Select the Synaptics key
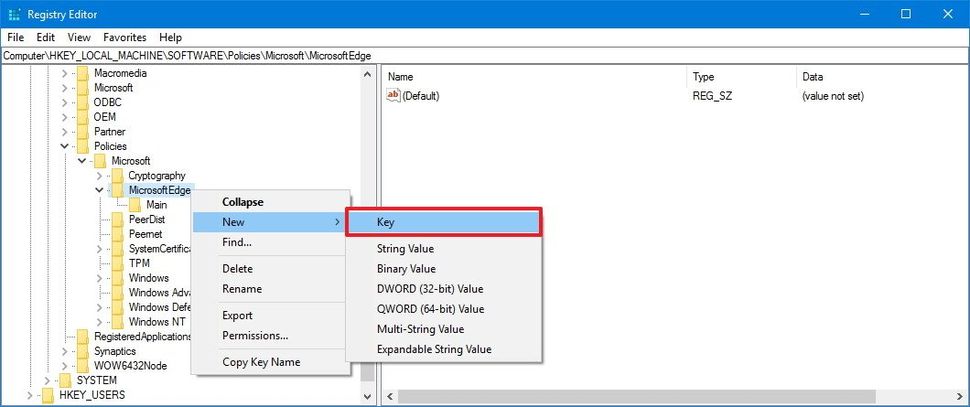 coord(115,351)
